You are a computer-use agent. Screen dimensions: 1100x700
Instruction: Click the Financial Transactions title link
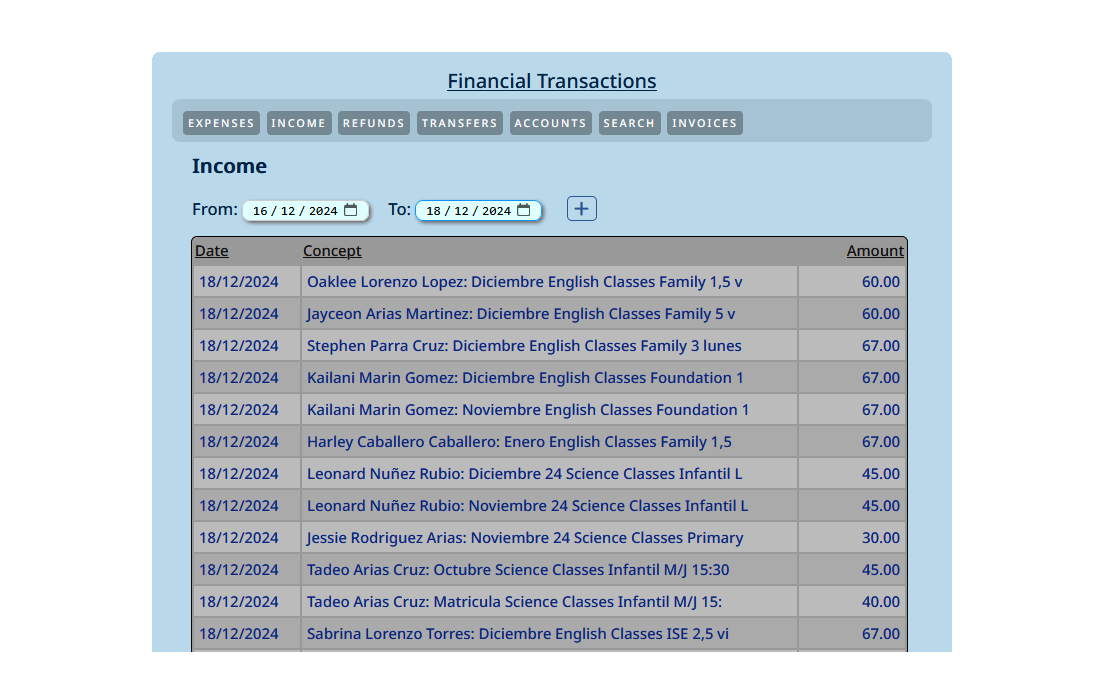pos(552,81)
